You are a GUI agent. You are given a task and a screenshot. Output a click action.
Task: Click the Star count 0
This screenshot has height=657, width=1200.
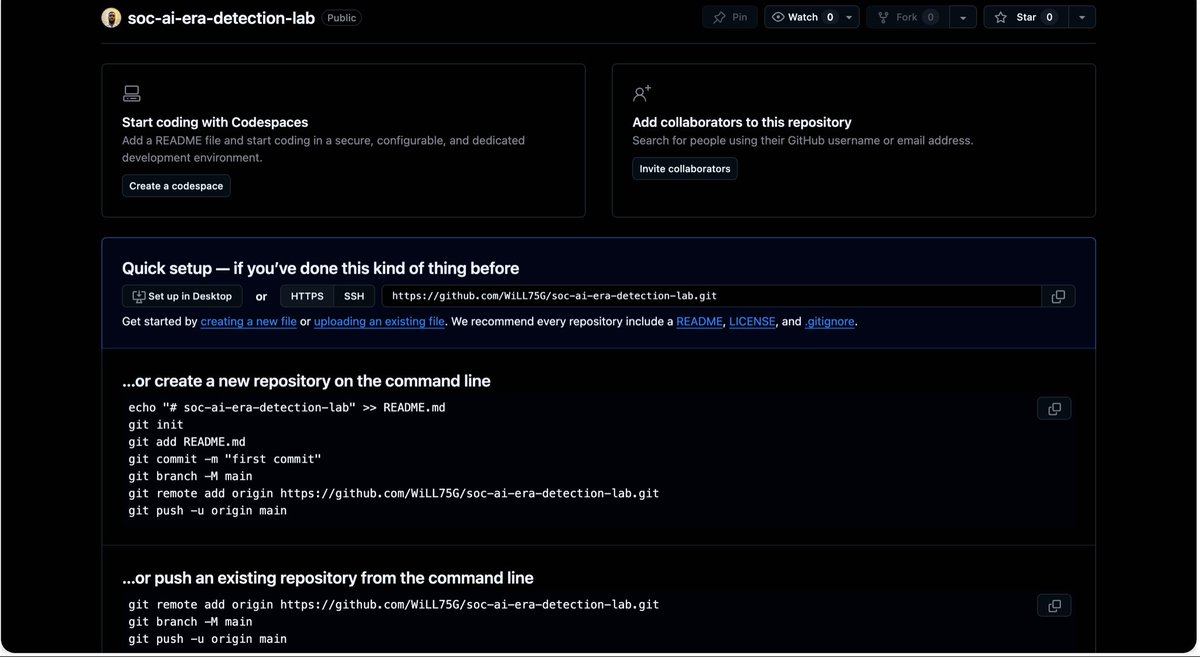pos(1049,17)
